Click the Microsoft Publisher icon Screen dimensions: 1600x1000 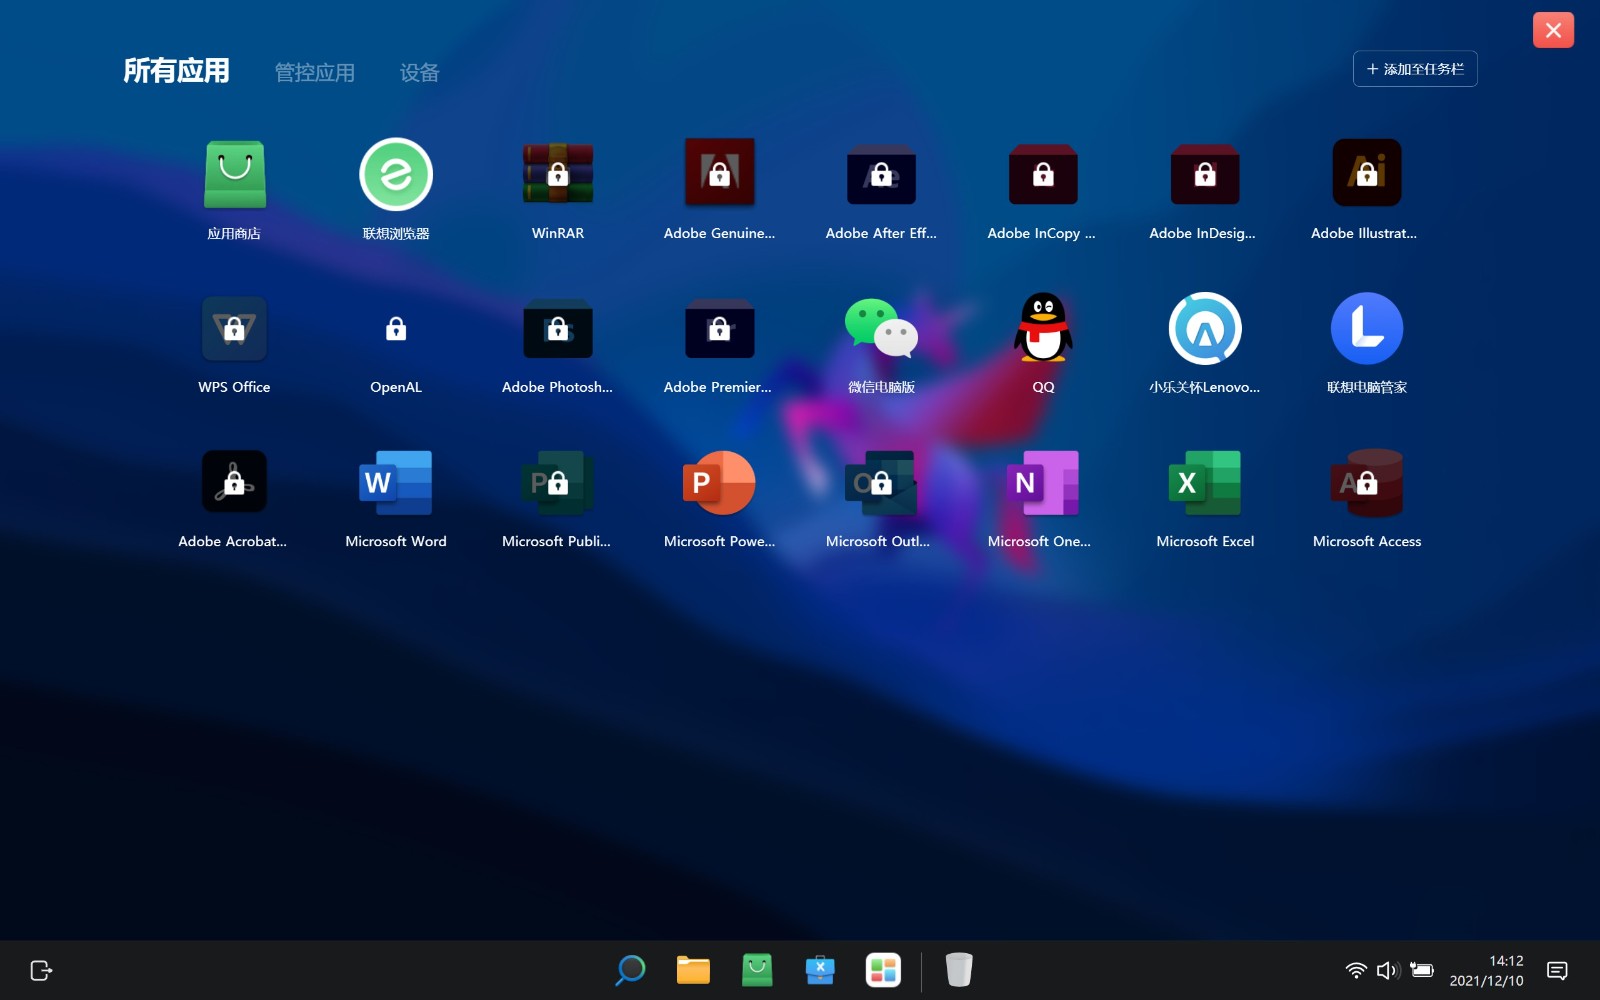[558, 482]
